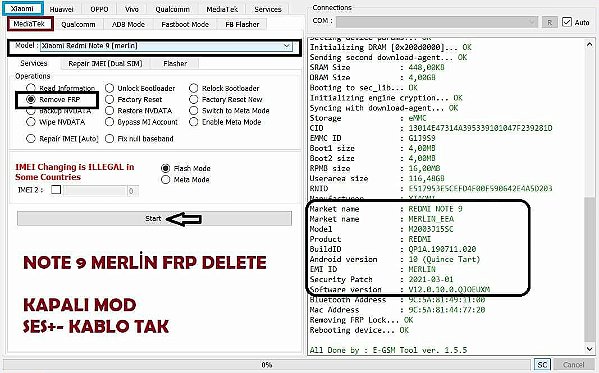Image resolution: width=599 pixels, height=373 pixels.
Task: Click the log scrollbar up arrow
Action: point(589,44)
